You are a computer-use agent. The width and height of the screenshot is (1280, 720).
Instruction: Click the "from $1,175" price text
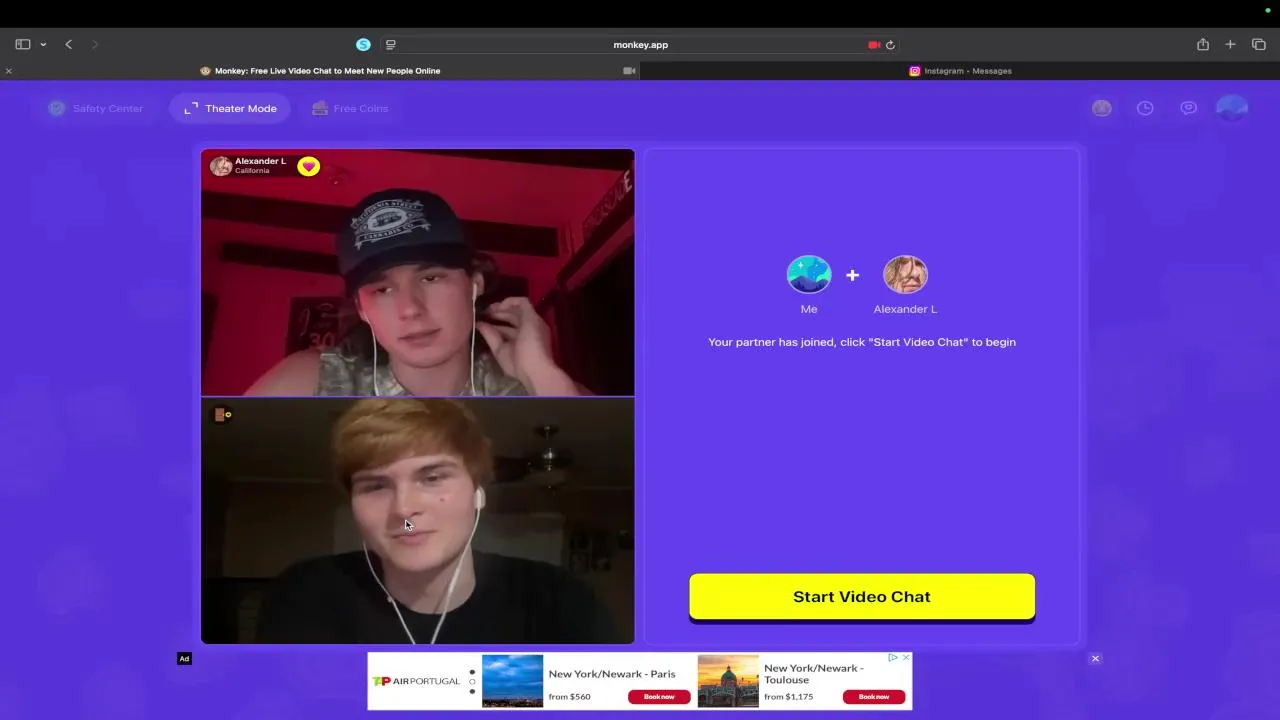789,696
